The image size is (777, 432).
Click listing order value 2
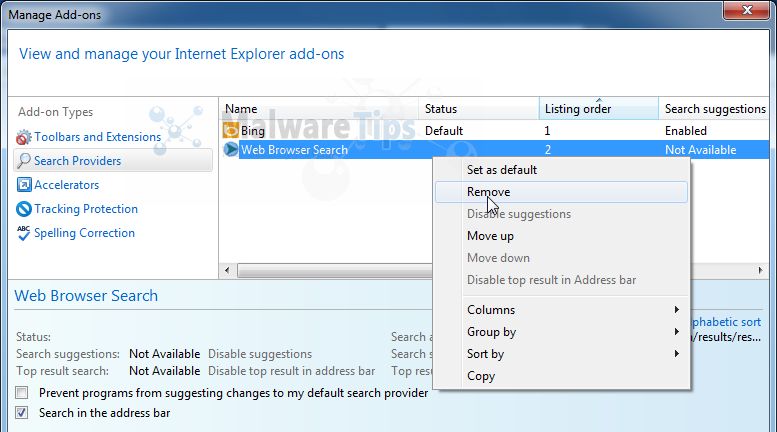coord(548,150)
